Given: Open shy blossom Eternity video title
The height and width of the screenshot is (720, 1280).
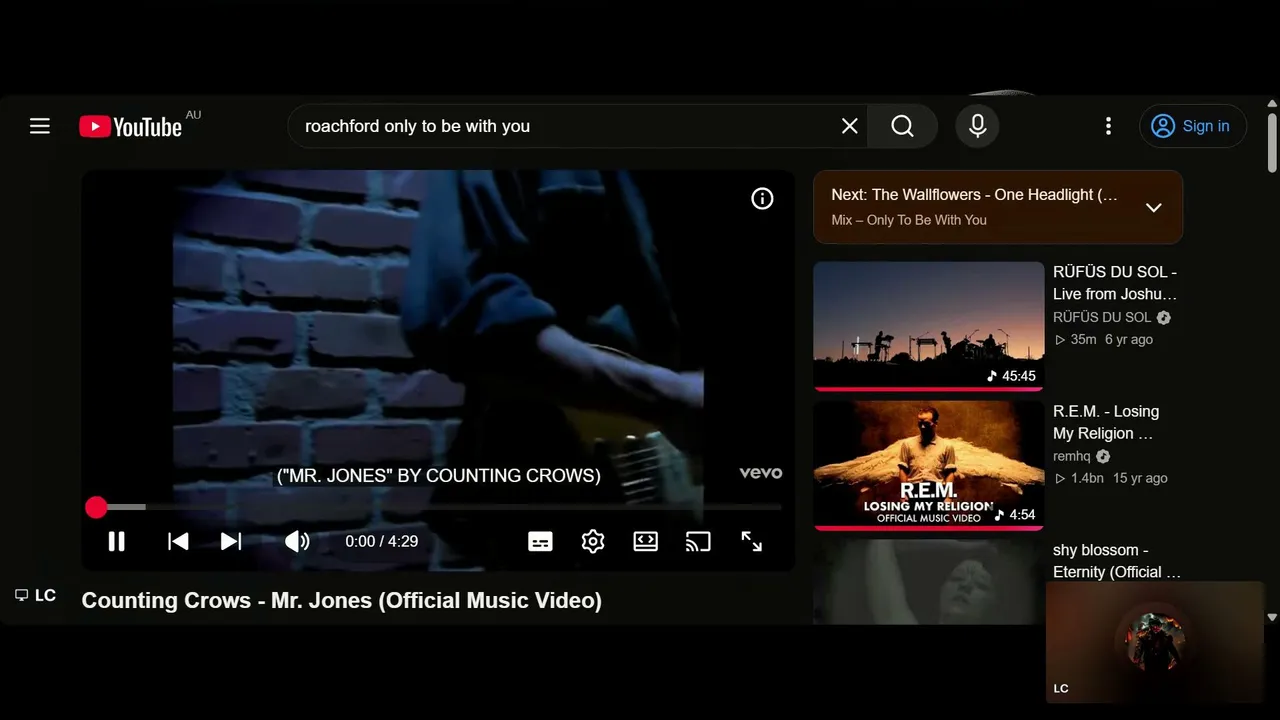Looking at the screenshot, I should tap(1117, 561).
